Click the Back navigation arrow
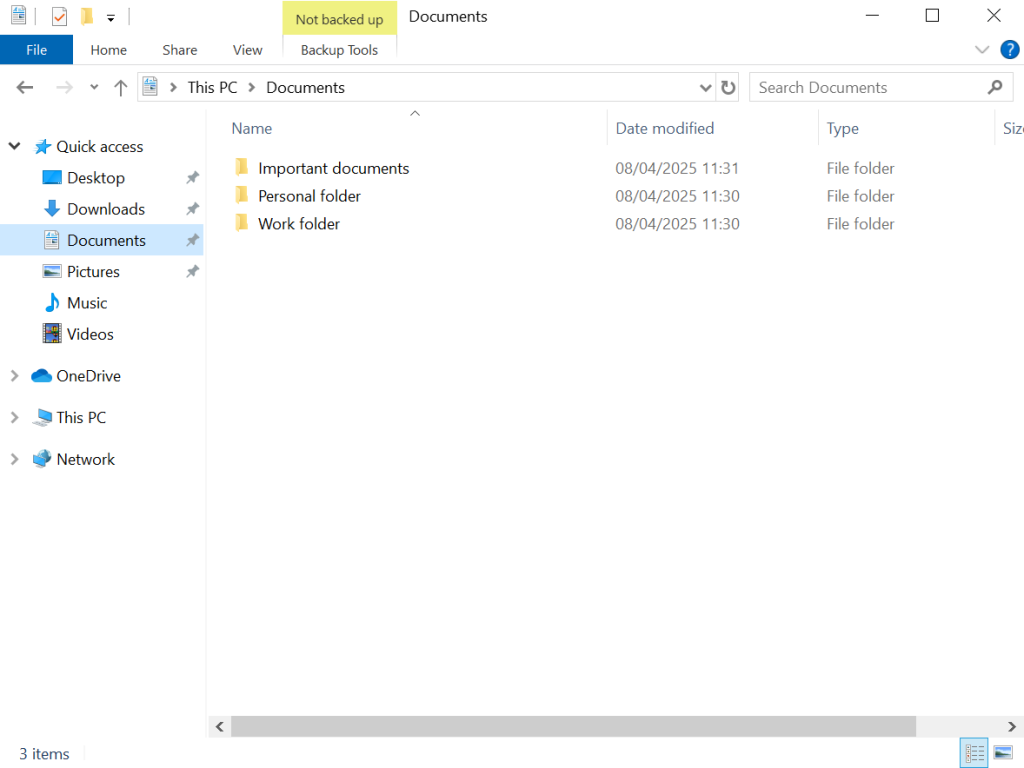 click(25, 88)
